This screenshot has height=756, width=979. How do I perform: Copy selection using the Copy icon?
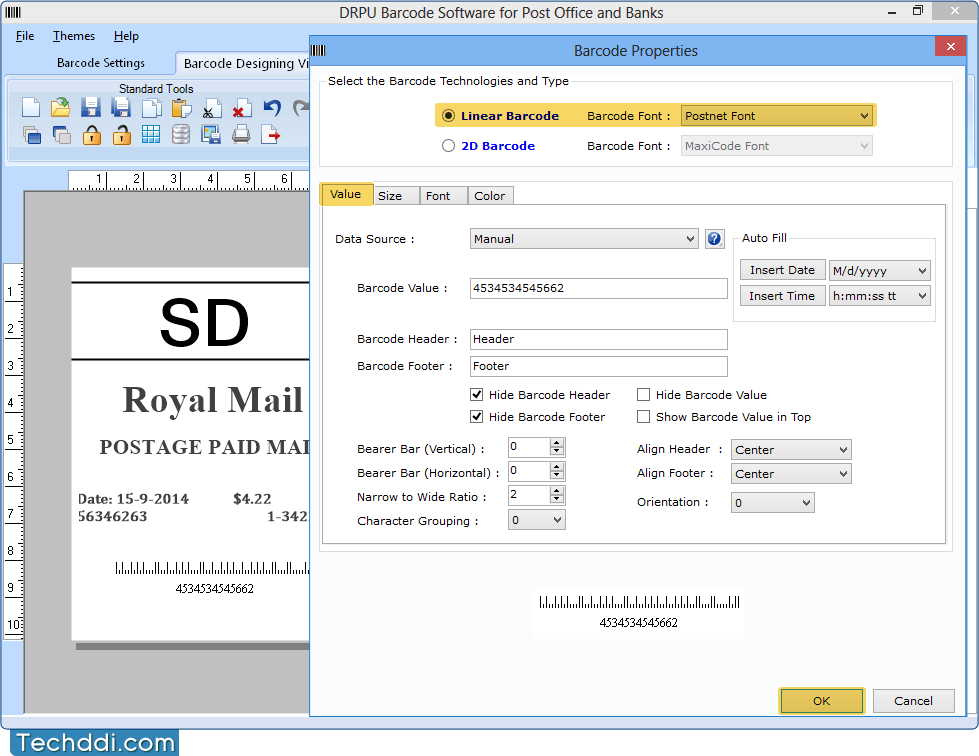[151, 107]
